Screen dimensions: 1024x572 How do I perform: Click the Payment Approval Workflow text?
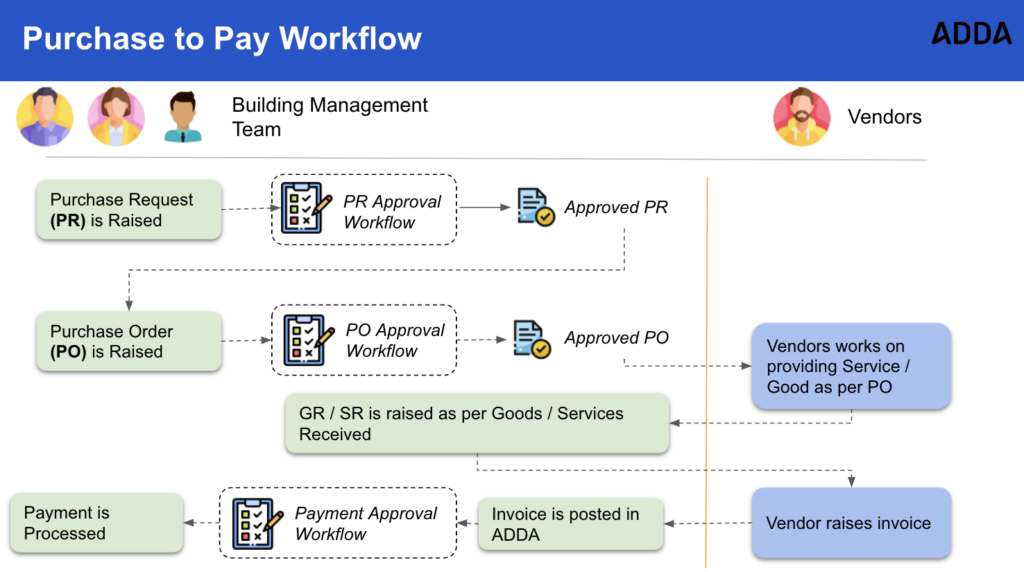pyautogui.click(x=366, y=524)
